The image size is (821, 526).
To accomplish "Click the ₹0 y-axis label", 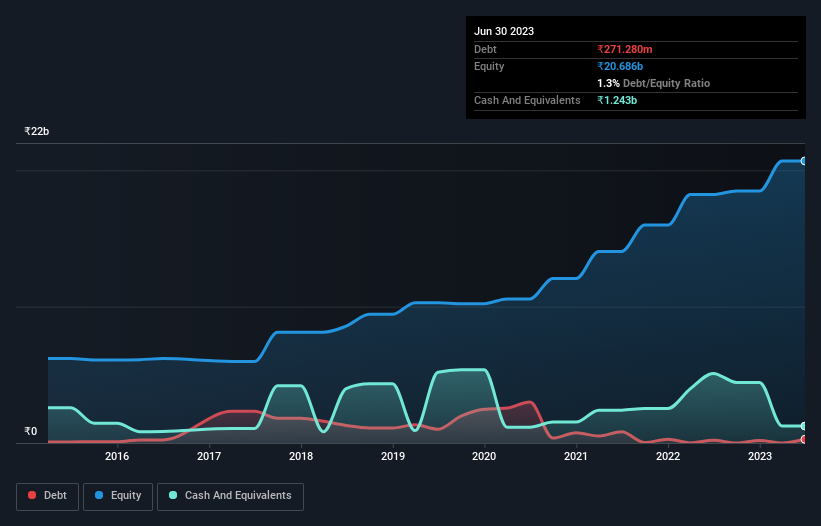I will [x=31, y=431].
